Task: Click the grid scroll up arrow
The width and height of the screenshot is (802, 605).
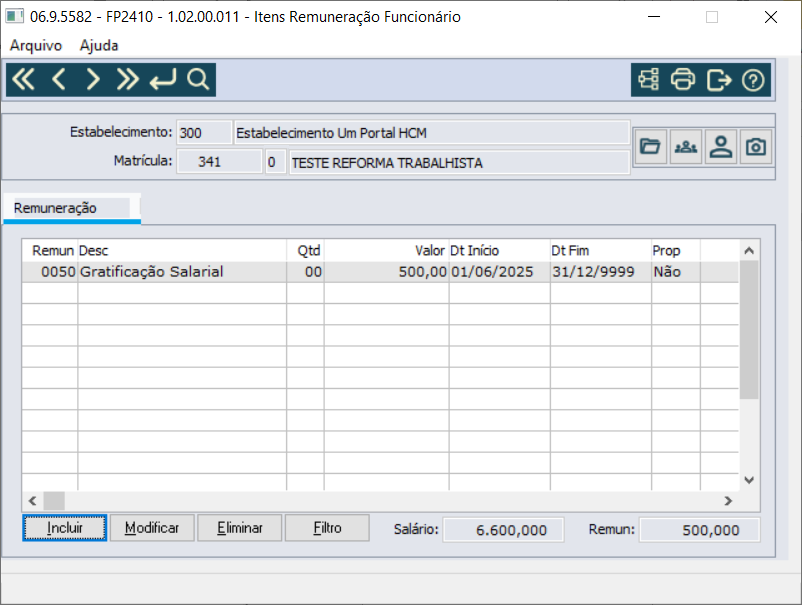Action: 749,251
